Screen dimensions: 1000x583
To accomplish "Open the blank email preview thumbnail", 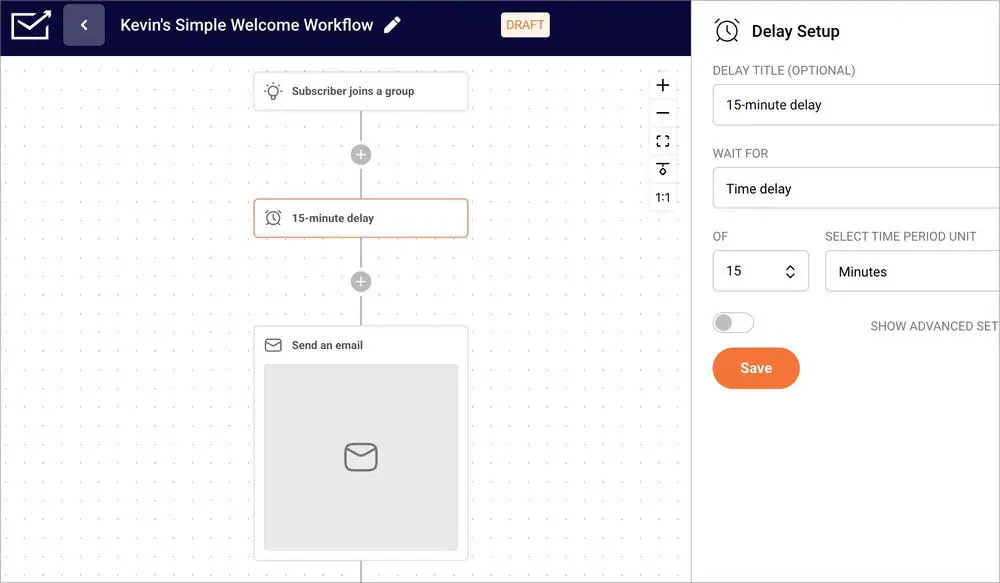I will point(361,457).
